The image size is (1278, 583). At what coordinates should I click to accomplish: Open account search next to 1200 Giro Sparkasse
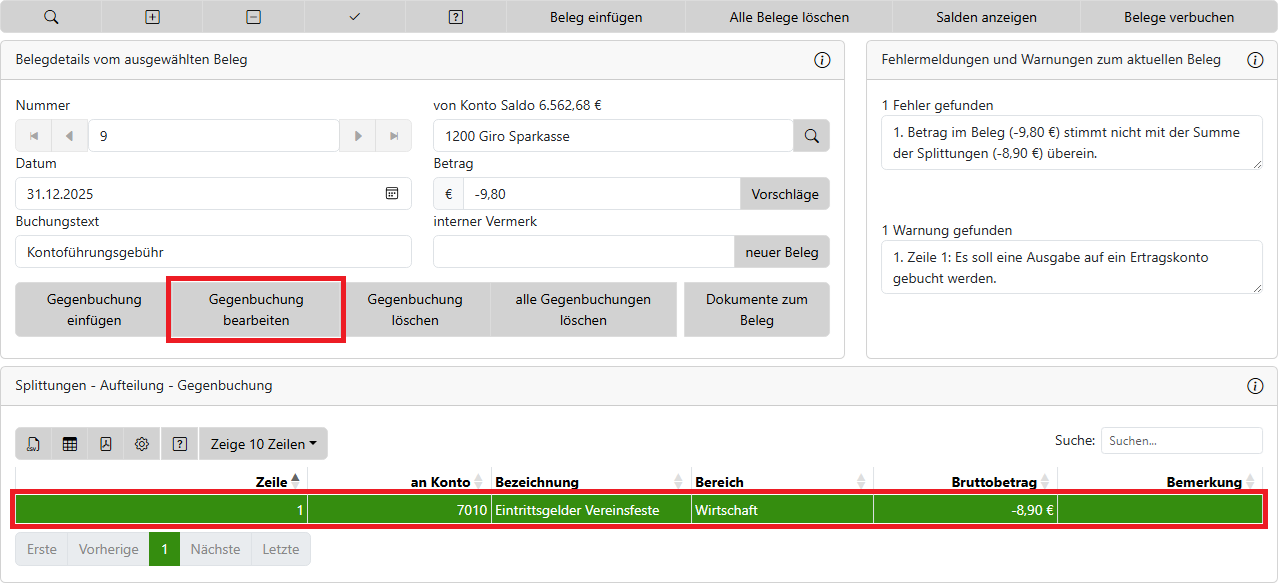point(811,136)
